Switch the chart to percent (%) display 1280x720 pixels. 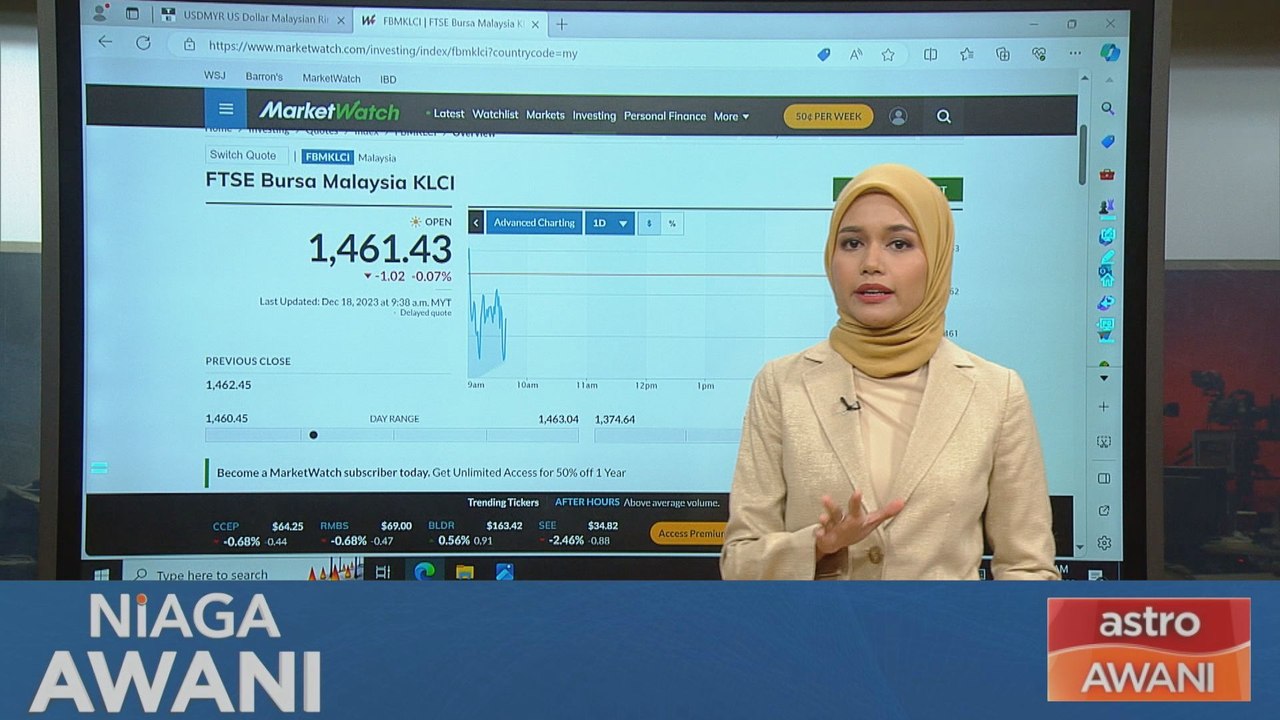point(672,223)
